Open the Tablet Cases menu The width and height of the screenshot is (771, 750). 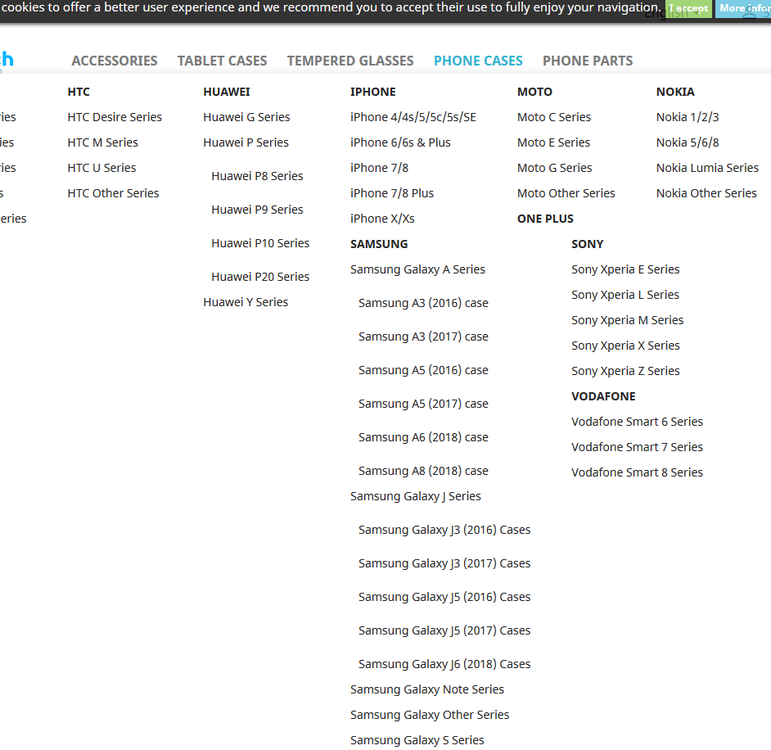(x=222, y=61)
